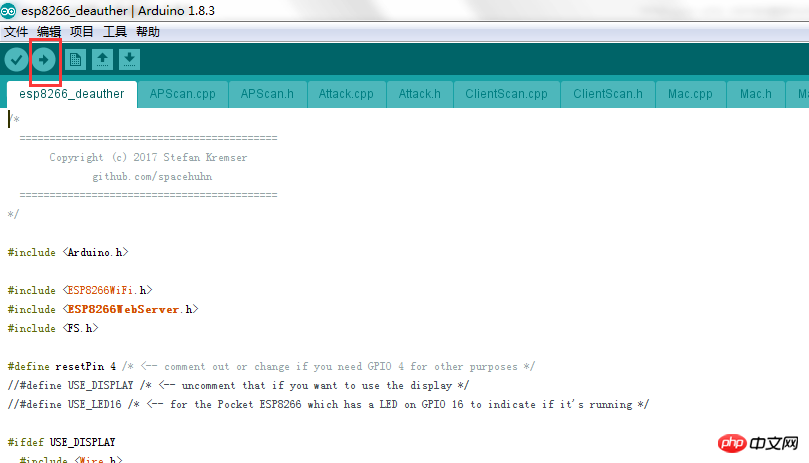
Task: Switch to the ClientScan.h tab
Action: pos(608,94)
